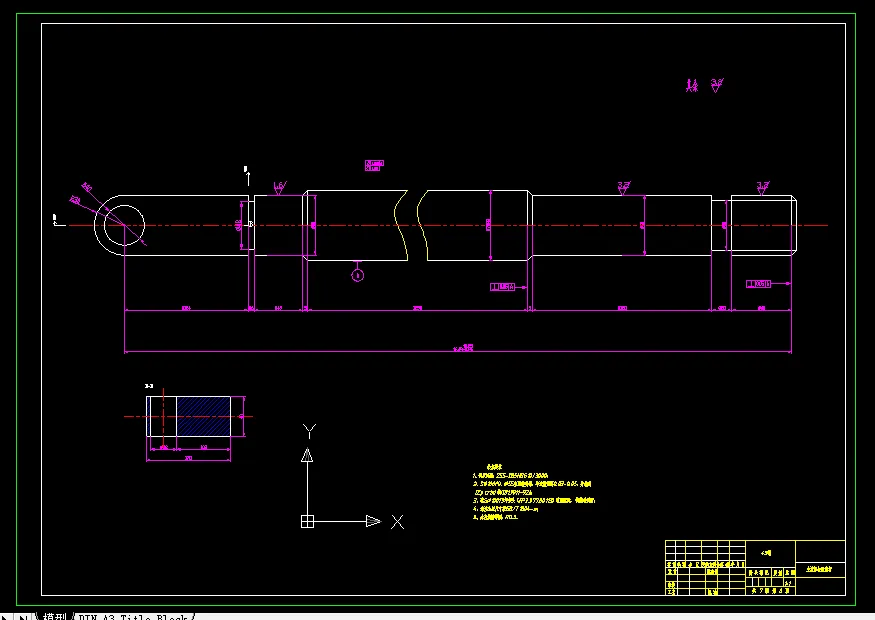The image size is (875, 620).
Task: Select the boxed annotation above the shaft
Action: (374, 165)
